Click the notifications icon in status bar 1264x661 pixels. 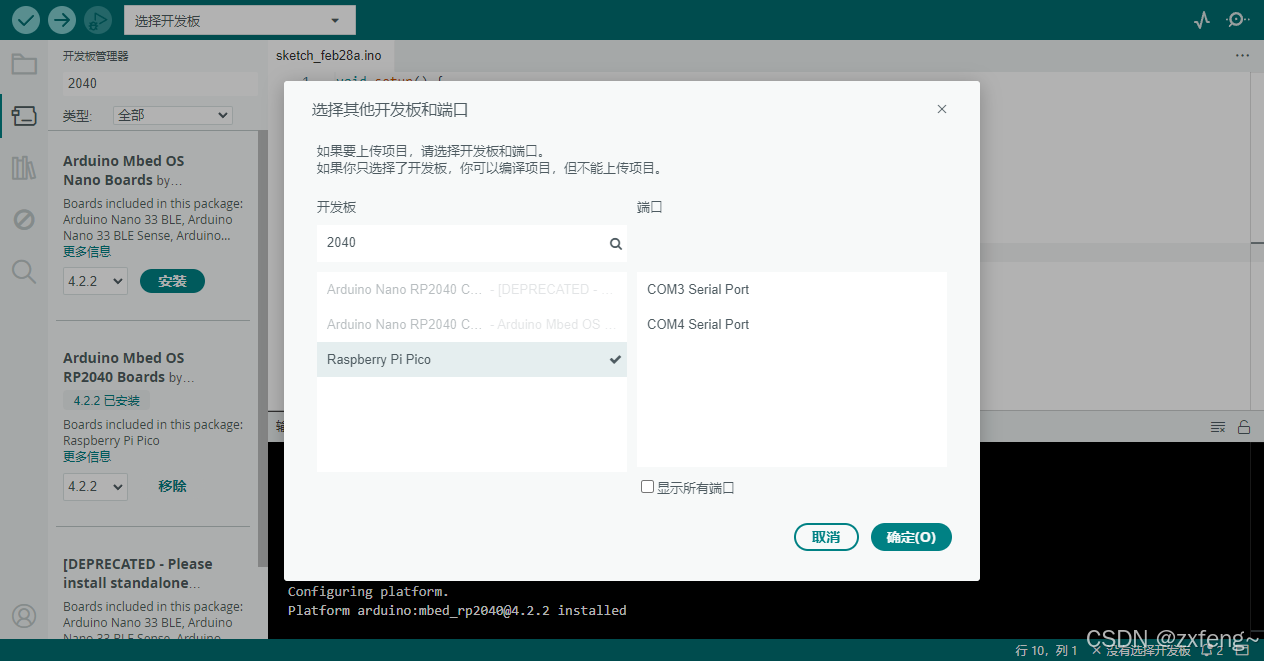[1213, 650]
